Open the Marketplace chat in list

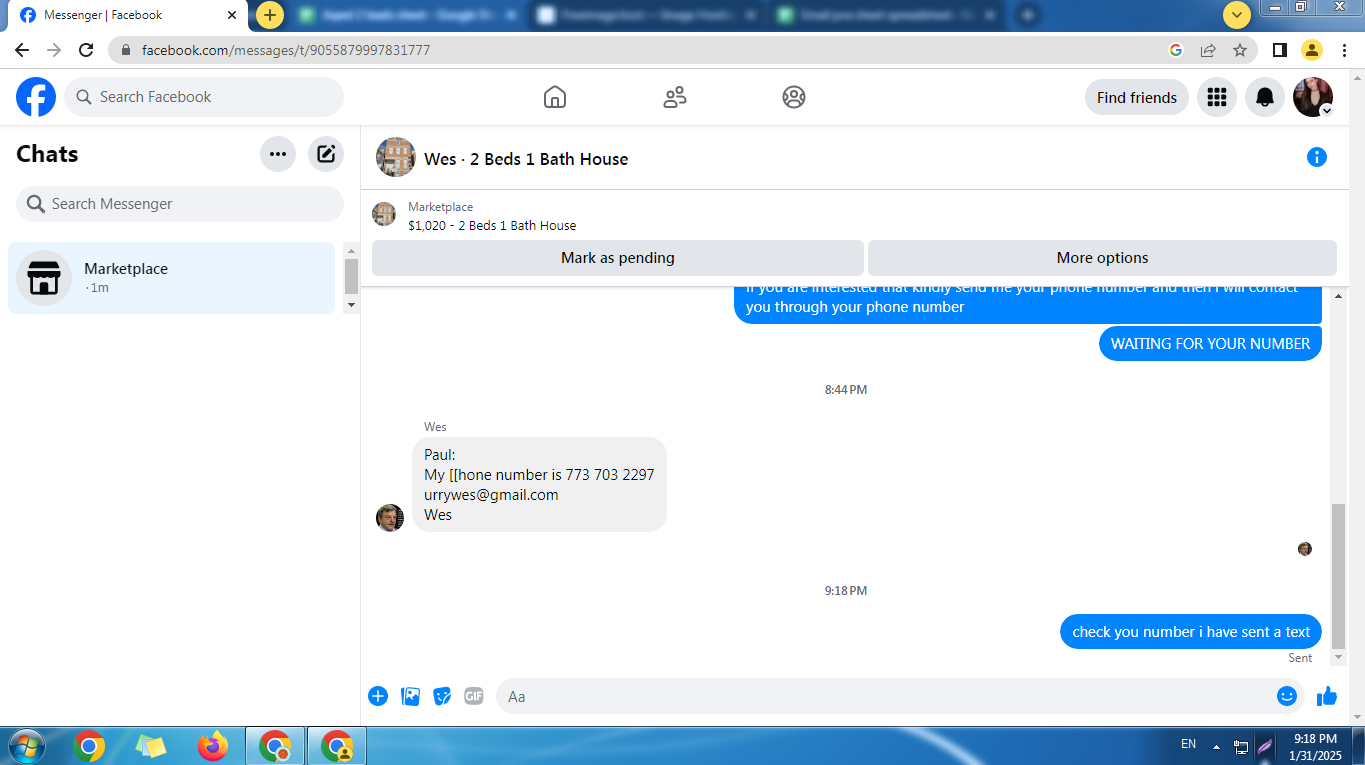(x=171, y=278)
